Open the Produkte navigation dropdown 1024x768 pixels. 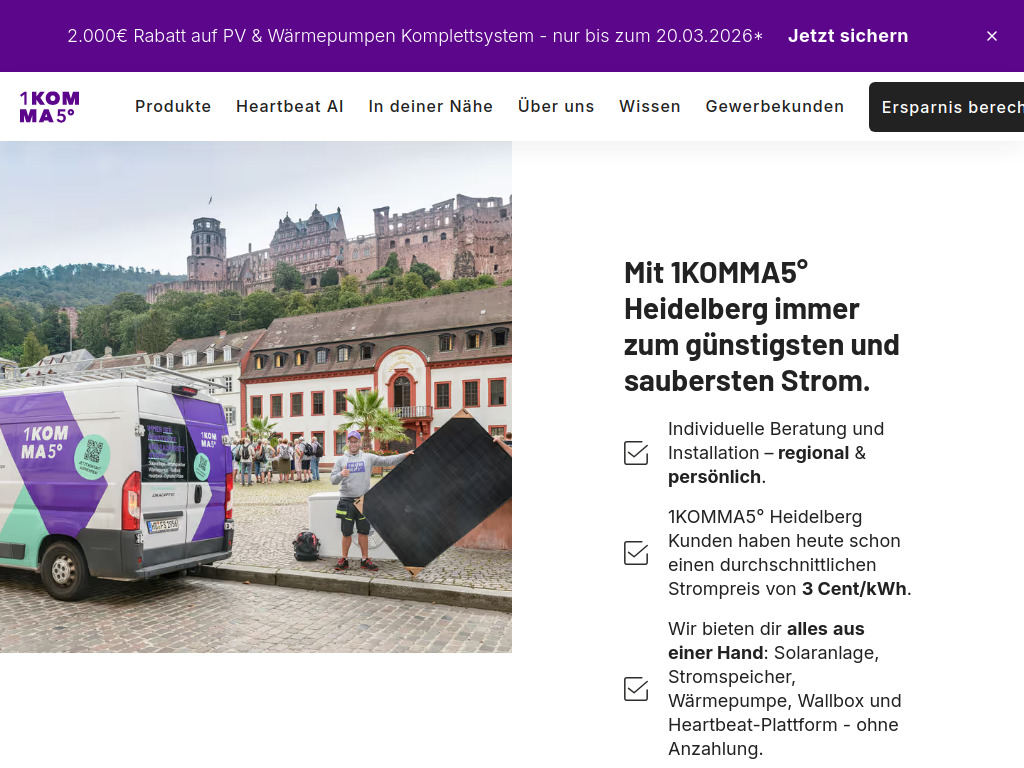173,106
